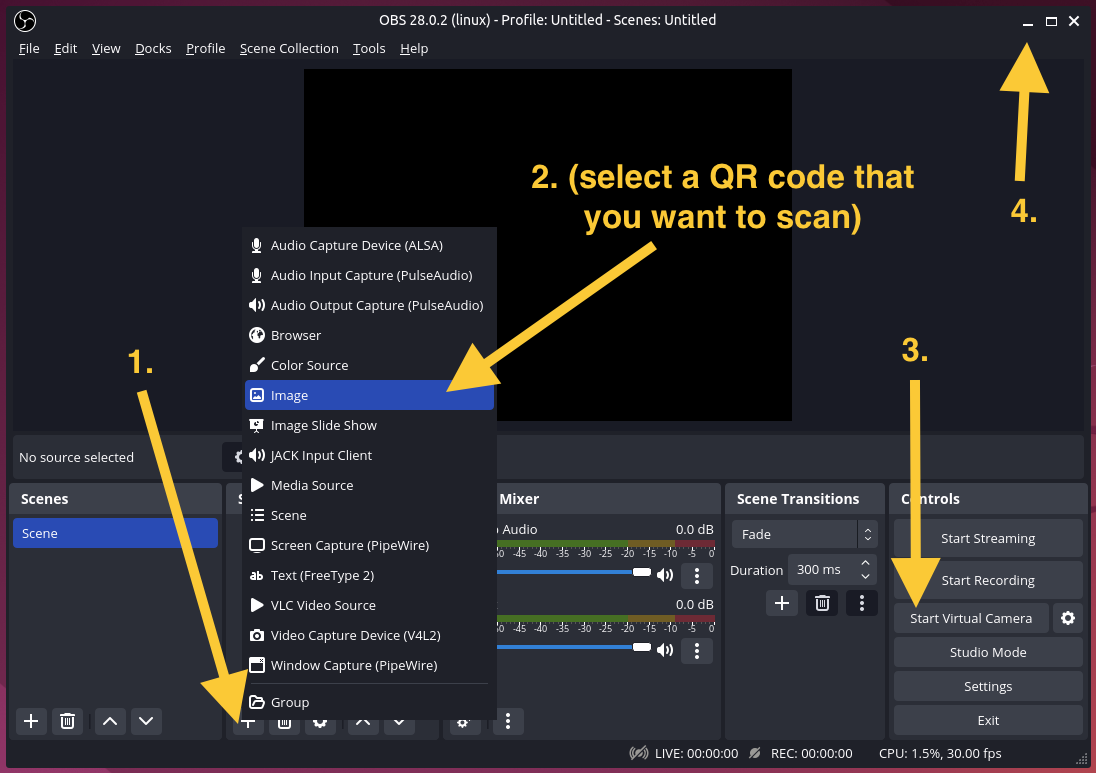Image resolution: width=1096 pixels, height=773 pixels.
Task: Choose Scene in the add-source menu
Action: tap(369, 516)
